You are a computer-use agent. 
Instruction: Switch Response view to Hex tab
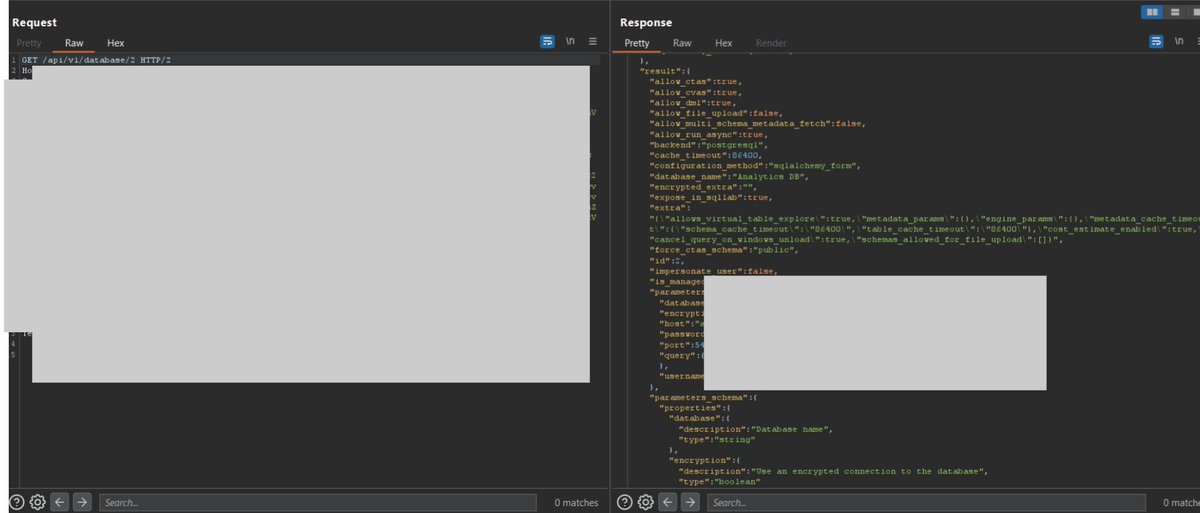pos(724,43)
